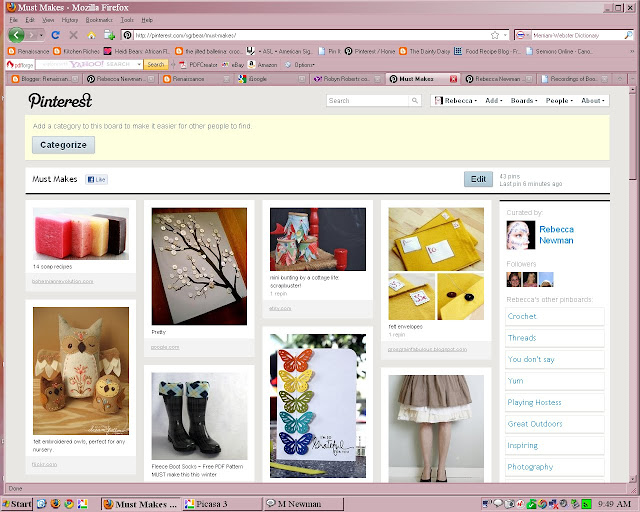The width and height of the screenshot is (640, 512).
Task: Open the Crochet pinboard
Action: [x=555, y=316]
